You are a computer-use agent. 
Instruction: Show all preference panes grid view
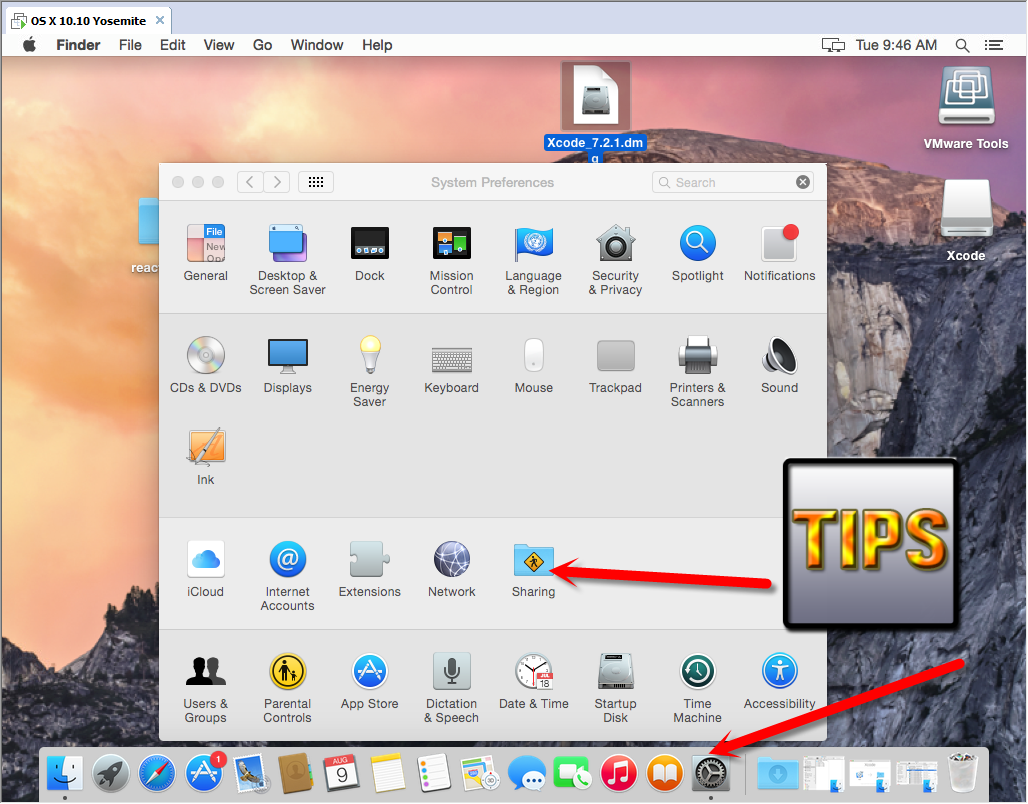(x=315, y=181)
